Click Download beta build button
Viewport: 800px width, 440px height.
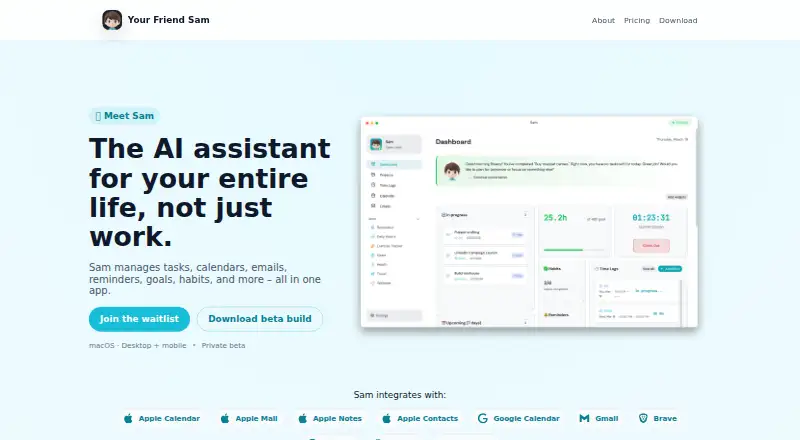(x=260, y=319)
